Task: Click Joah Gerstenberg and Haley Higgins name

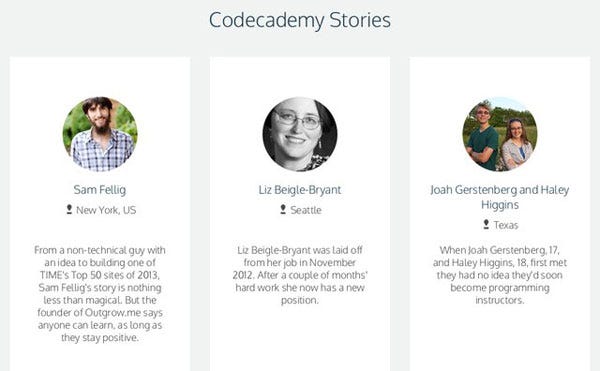Action: pyautogui.click(x=500, y=197)
